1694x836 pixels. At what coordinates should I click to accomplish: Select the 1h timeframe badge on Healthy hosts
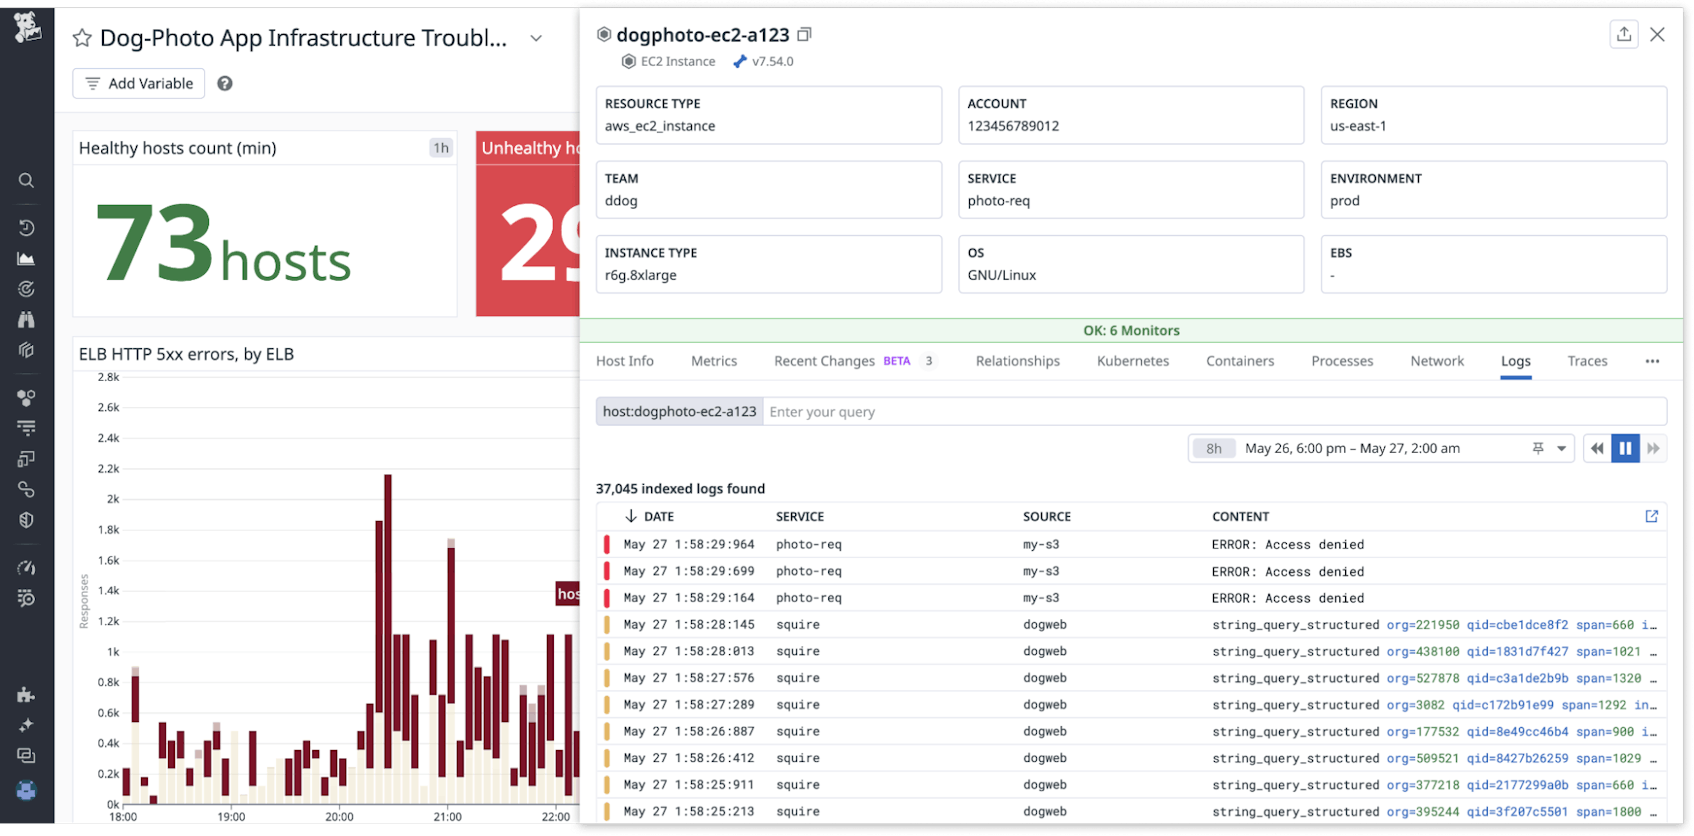click(x=440, y=148)
